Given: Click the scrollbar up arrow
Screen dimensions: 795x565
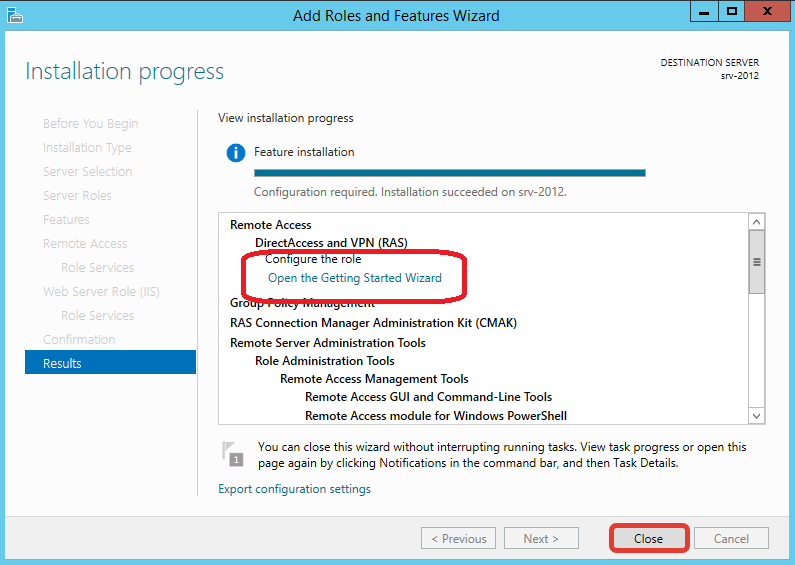Looking at the screenshot, I should 756,222.
